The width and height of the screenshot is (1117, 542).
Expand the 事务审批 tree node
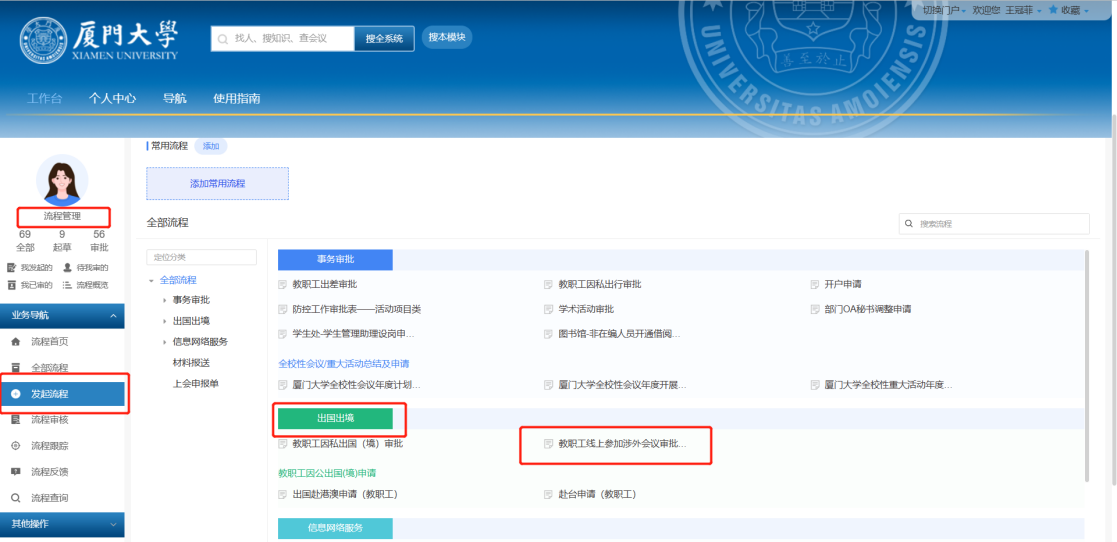point(165,300)
